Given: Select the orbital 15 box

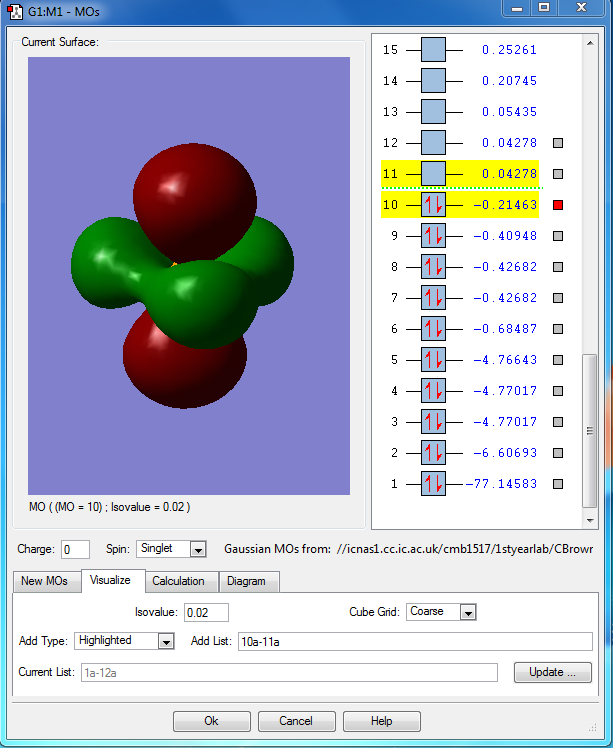Looking at the screenshot, I should pos(433,50).
